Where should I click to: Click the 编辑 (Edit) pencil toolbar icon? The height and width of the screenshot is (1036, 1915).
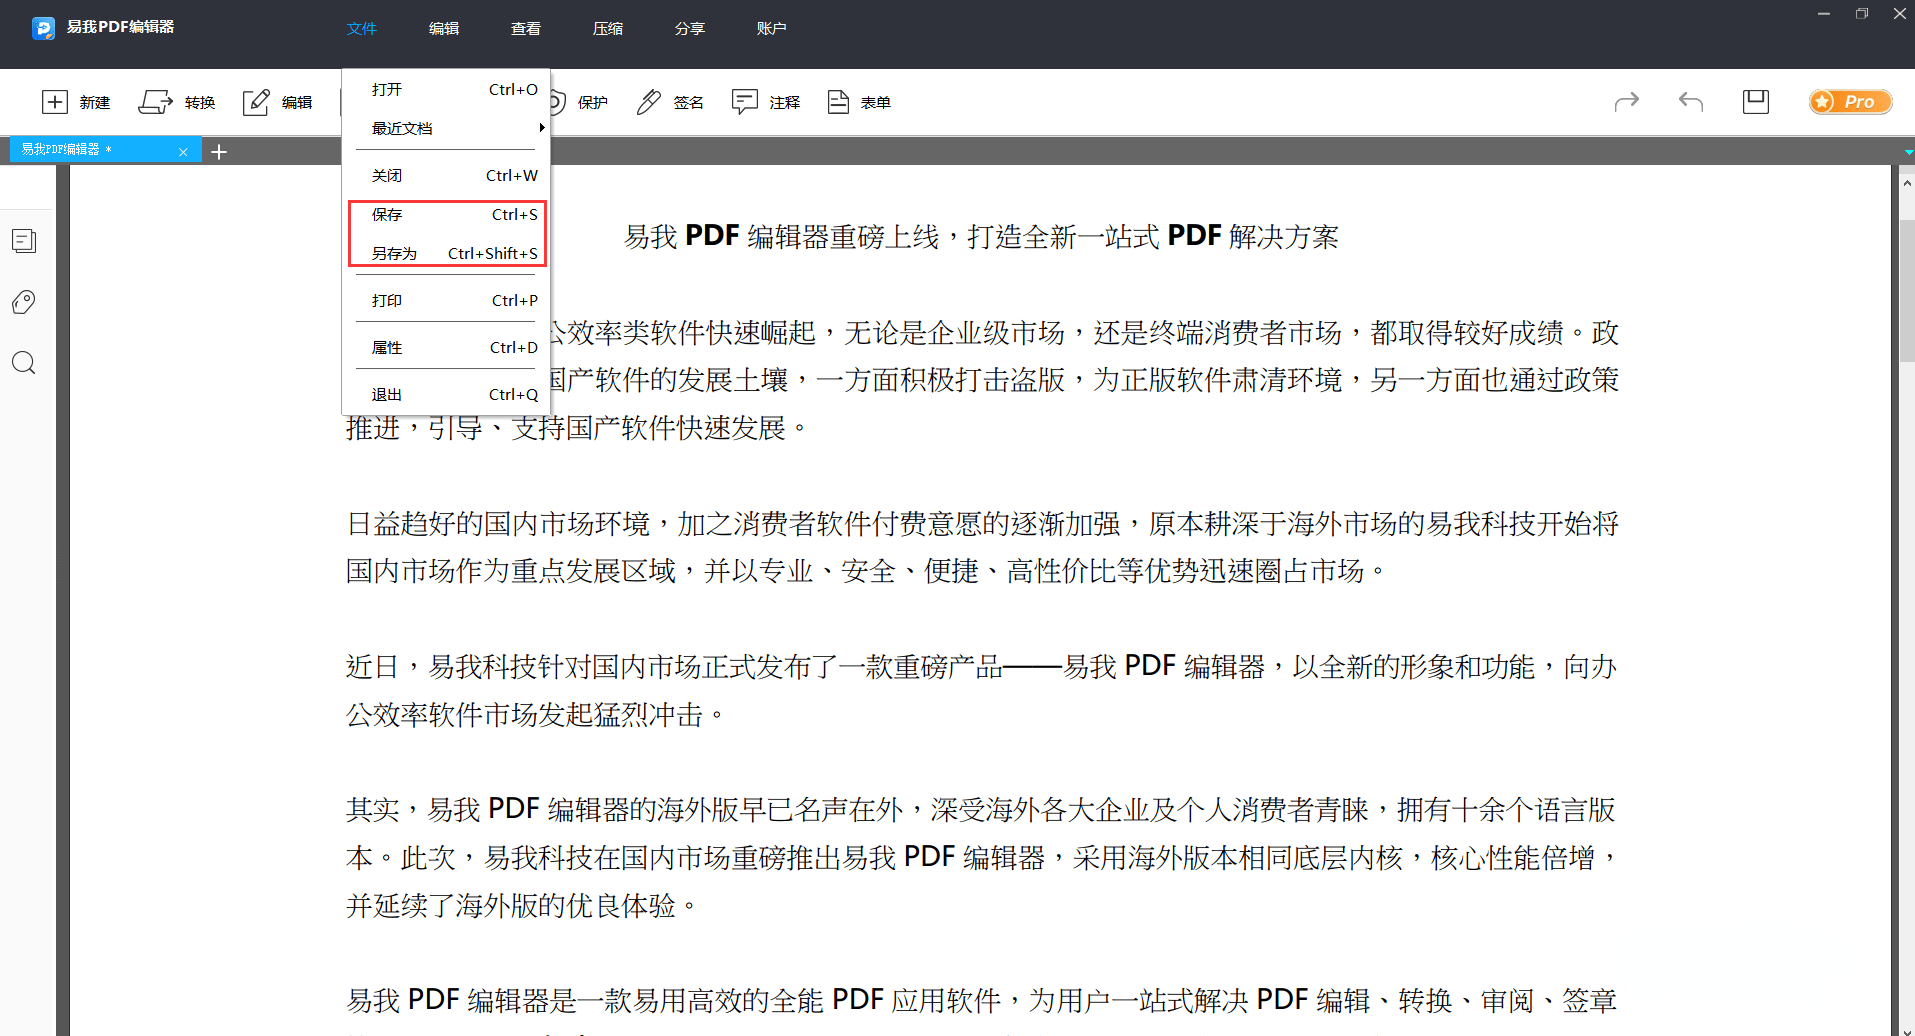pos(256,102)
